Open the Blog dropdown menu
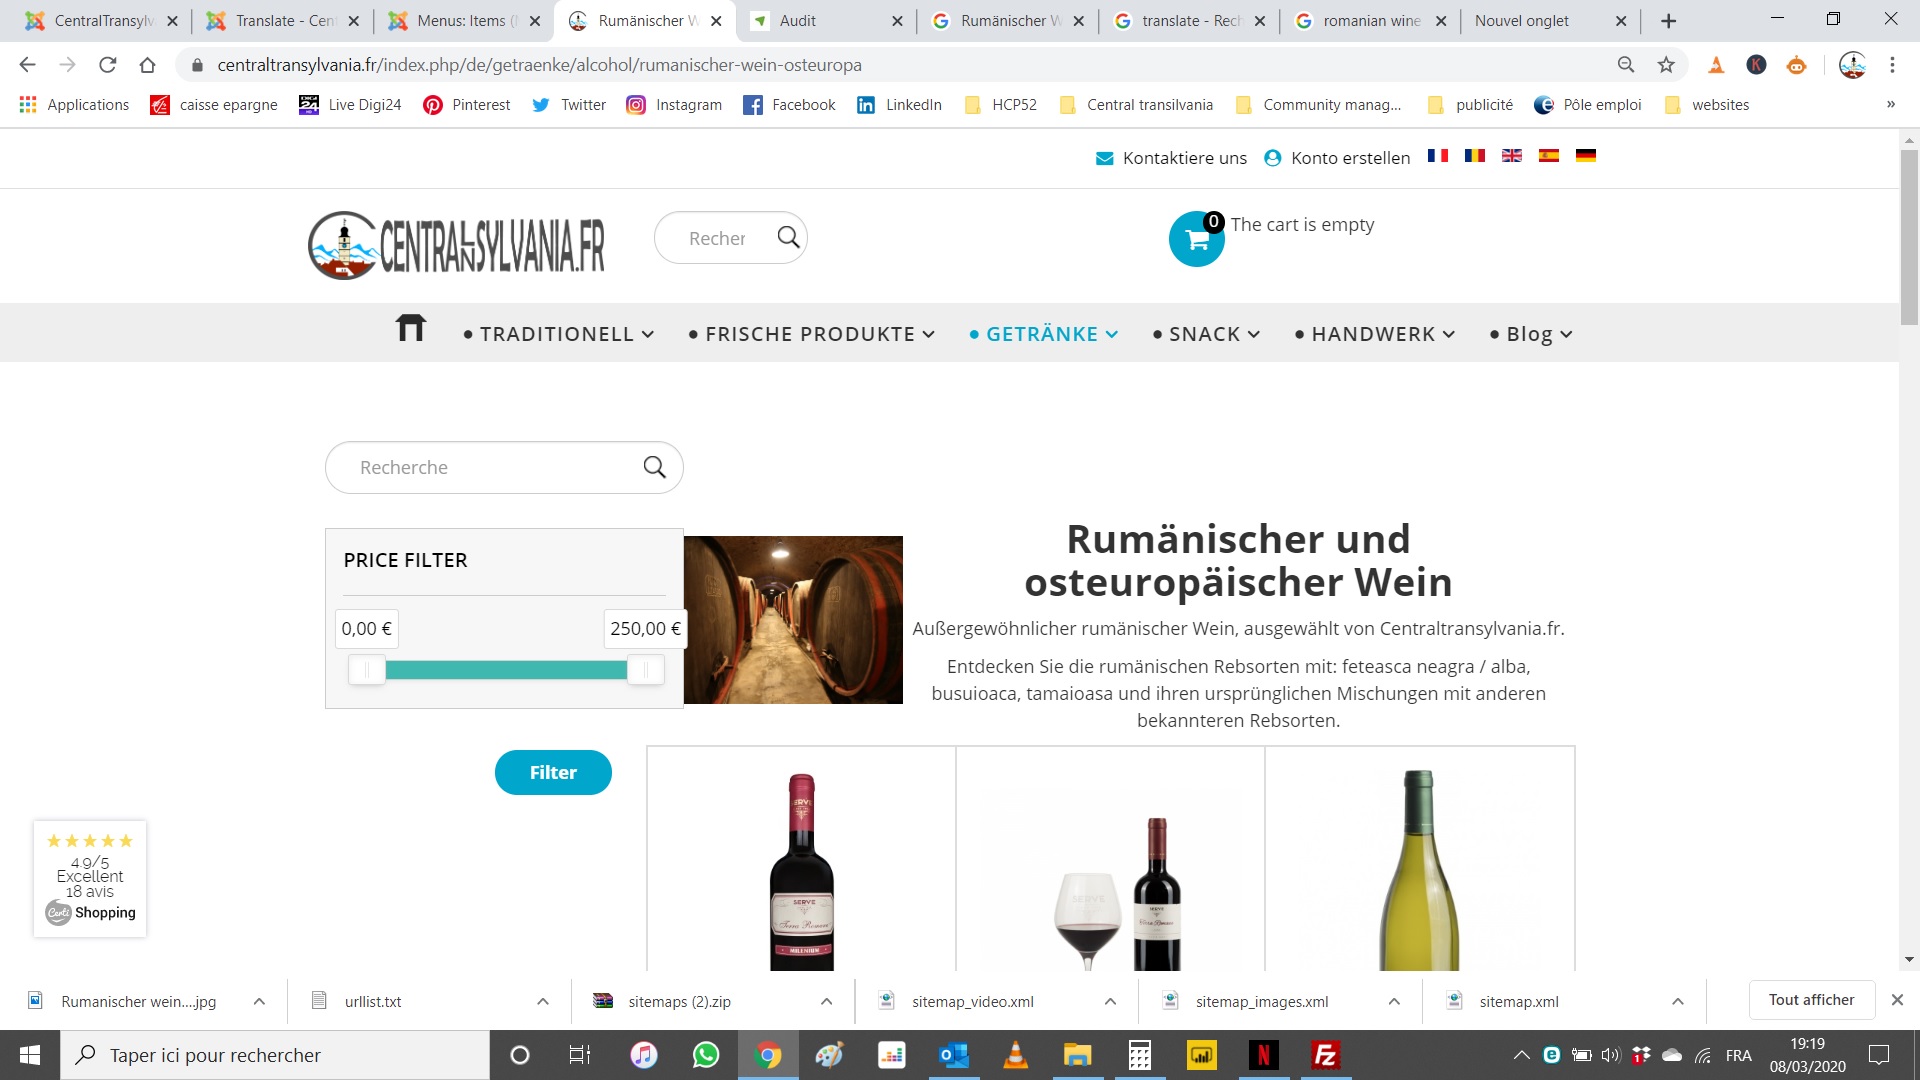This screenshot has width=1920, height=1080. point(1531,334)
